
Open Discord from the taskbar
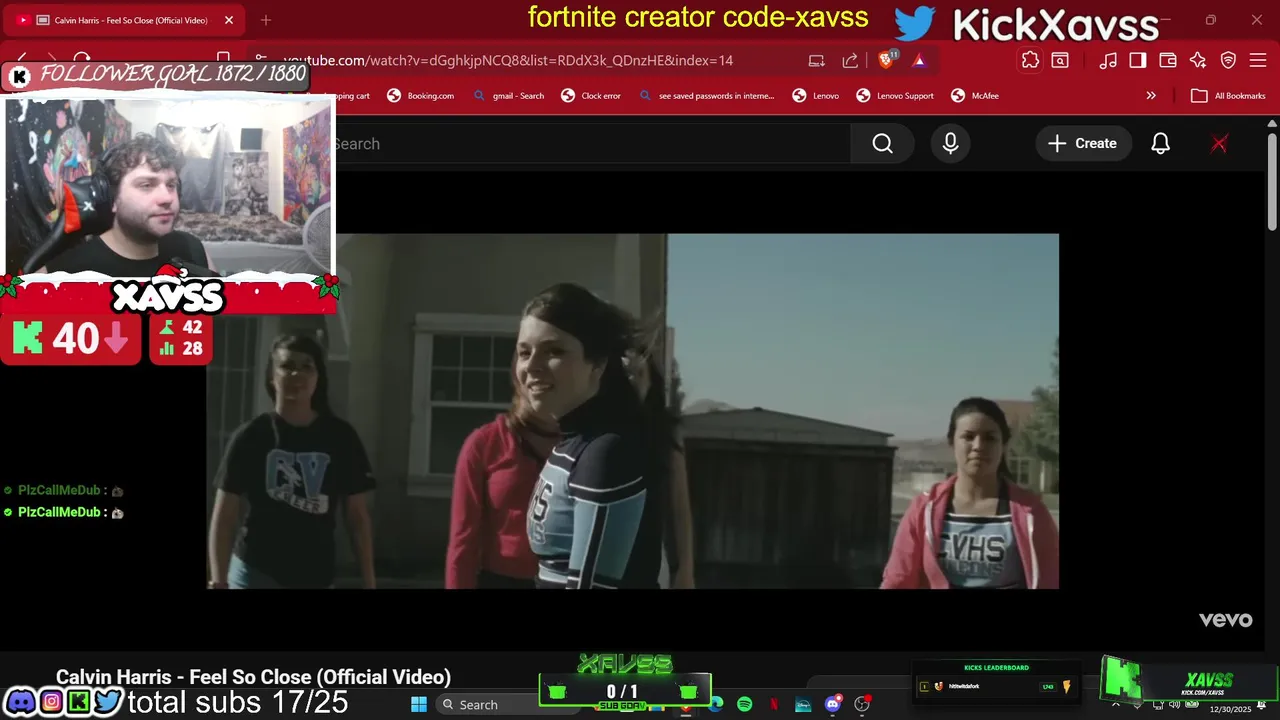coord(832,705)
